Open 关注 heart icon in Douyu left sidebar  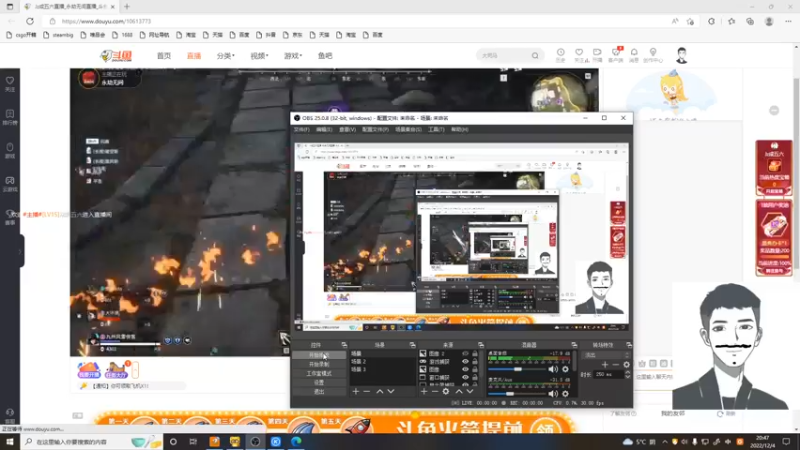[10, 83]
